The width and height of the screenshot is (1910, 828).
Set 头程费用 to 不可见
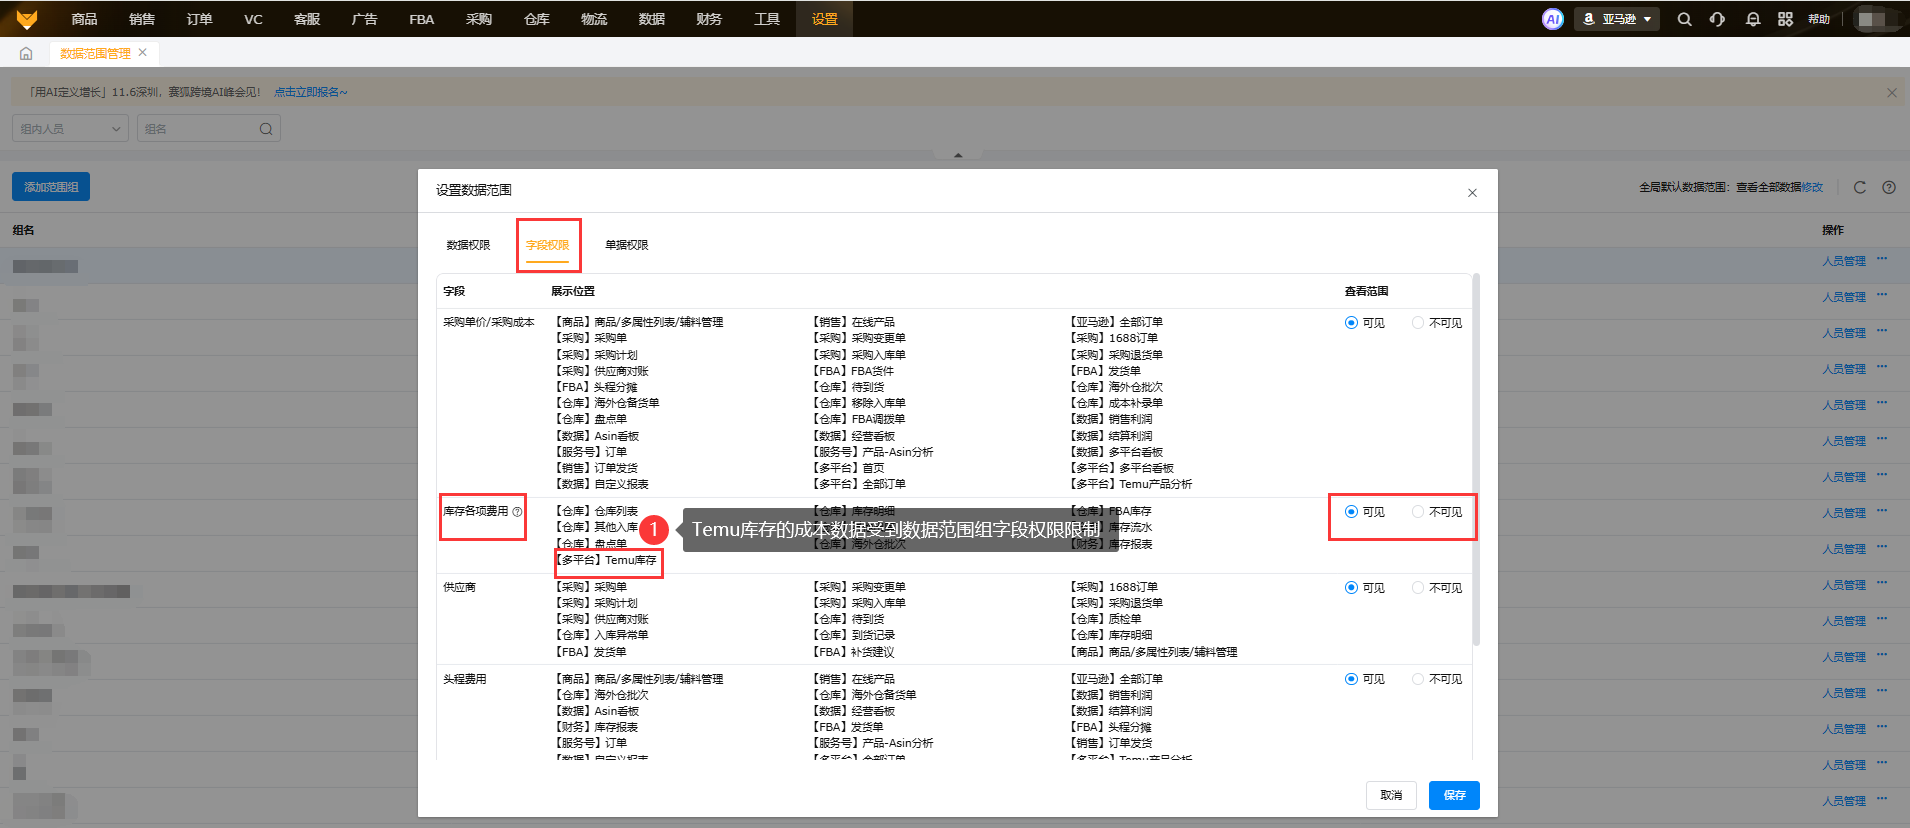click(x=1418, y=679)
